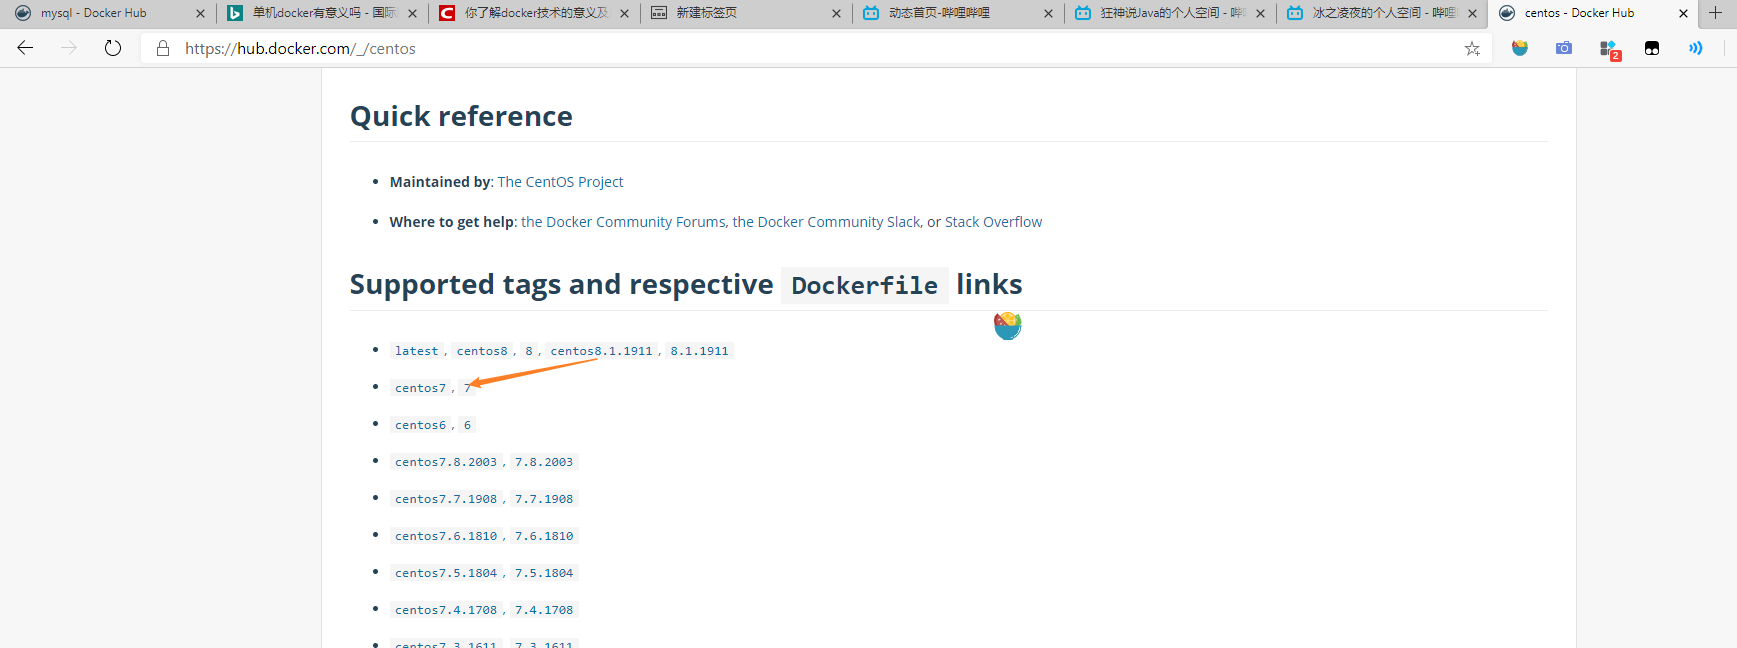This screenshot has width=1737, height=648.
Task: Click the forward navigation arrow
Action: 69,48
